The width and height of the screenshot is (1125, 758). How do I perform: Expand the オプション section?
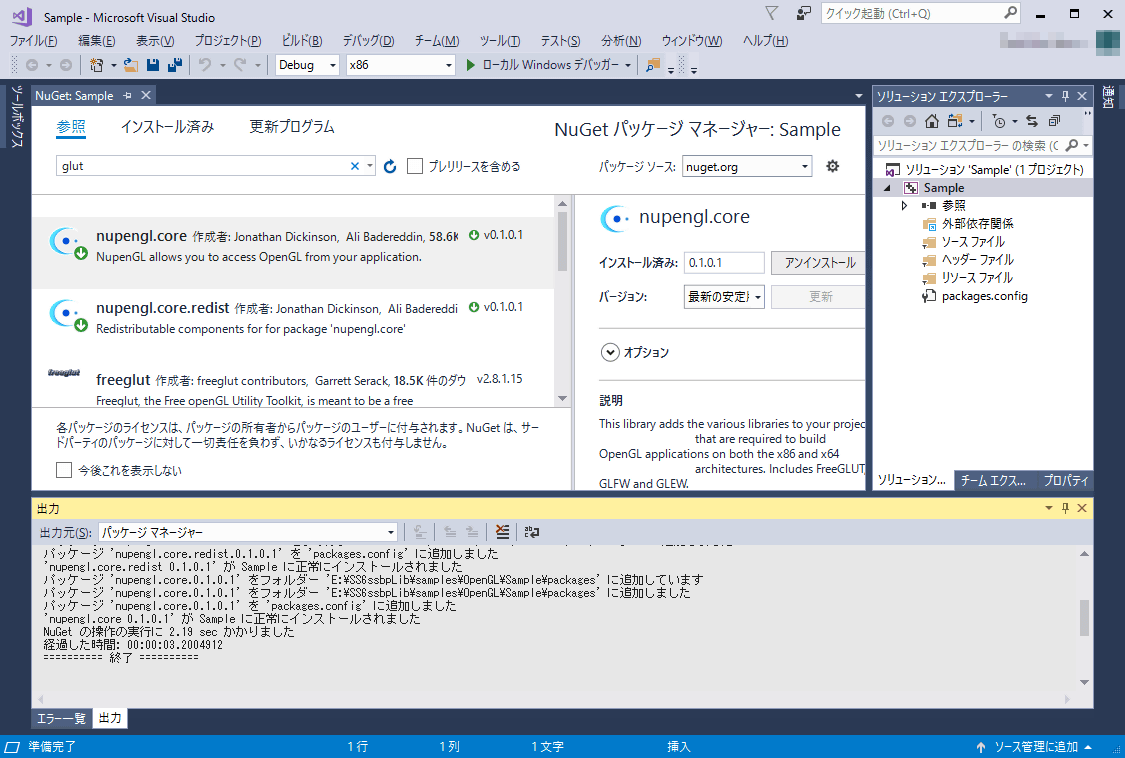(610, 352)
